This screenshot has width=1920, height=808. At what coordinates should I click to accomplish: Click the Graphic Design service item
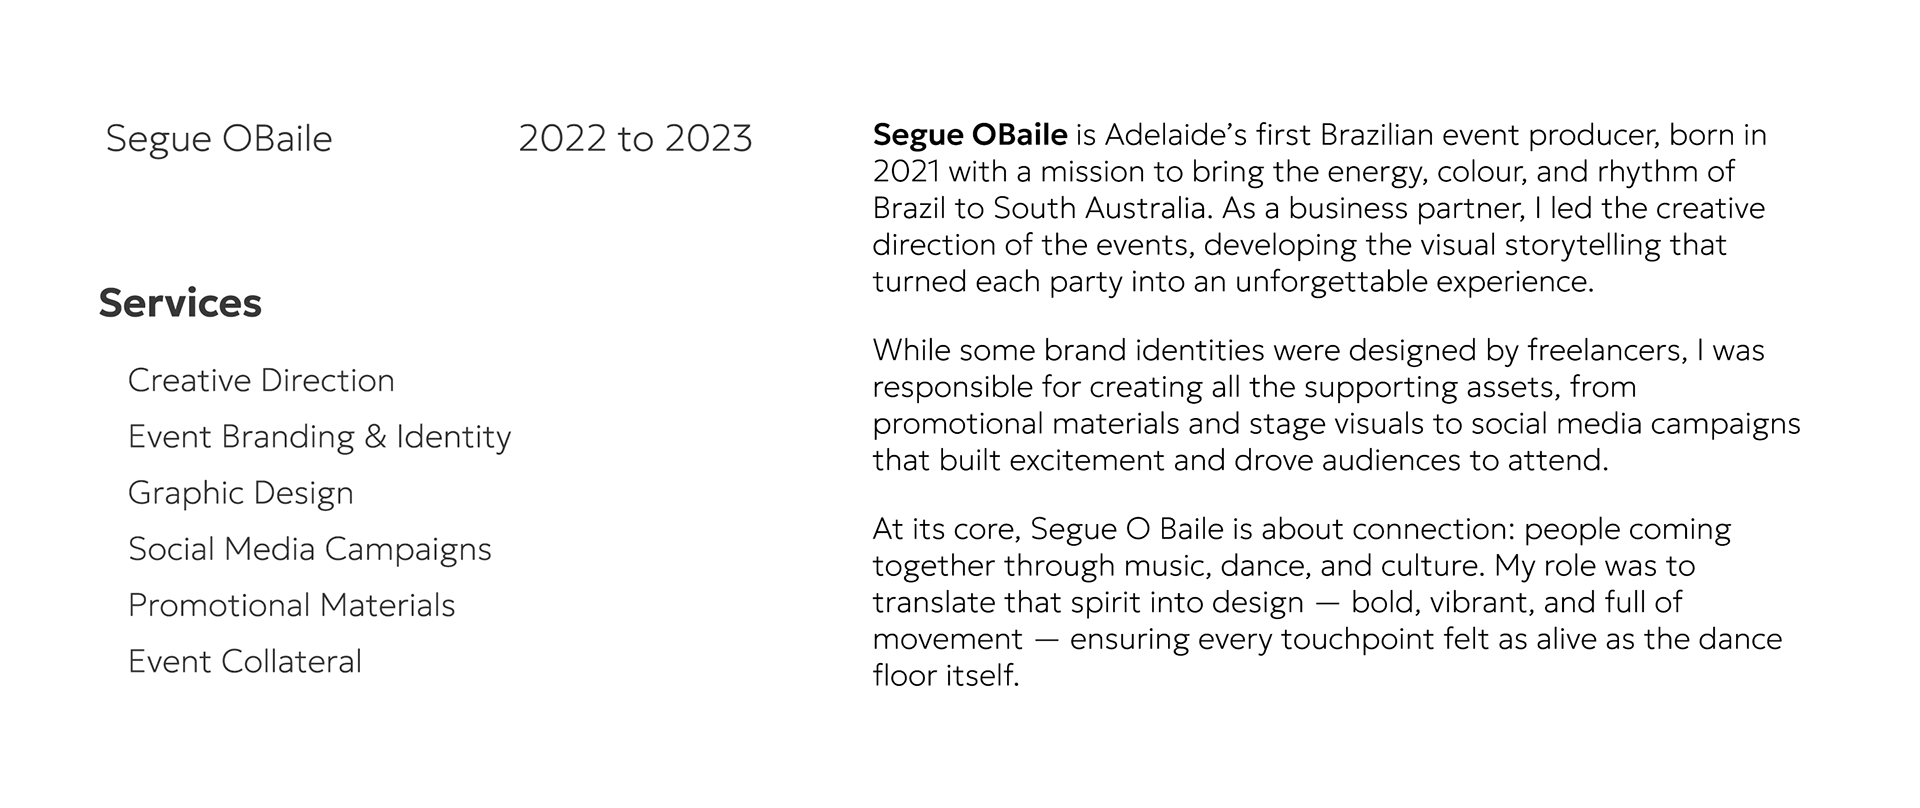click(x=240, y=493)
